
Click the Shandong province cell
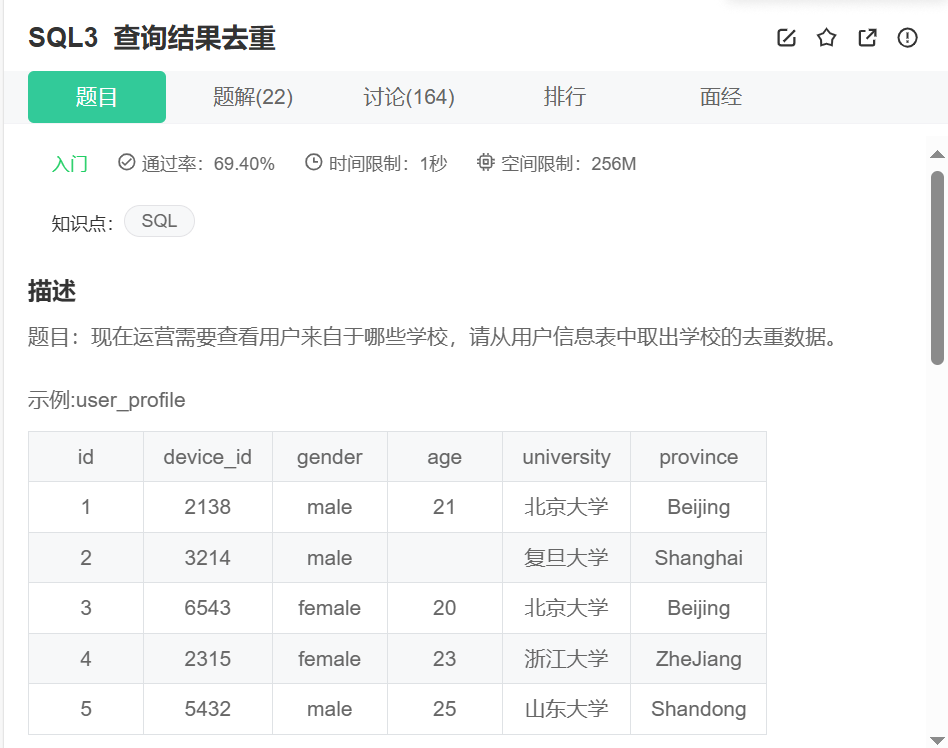[698, 709]
